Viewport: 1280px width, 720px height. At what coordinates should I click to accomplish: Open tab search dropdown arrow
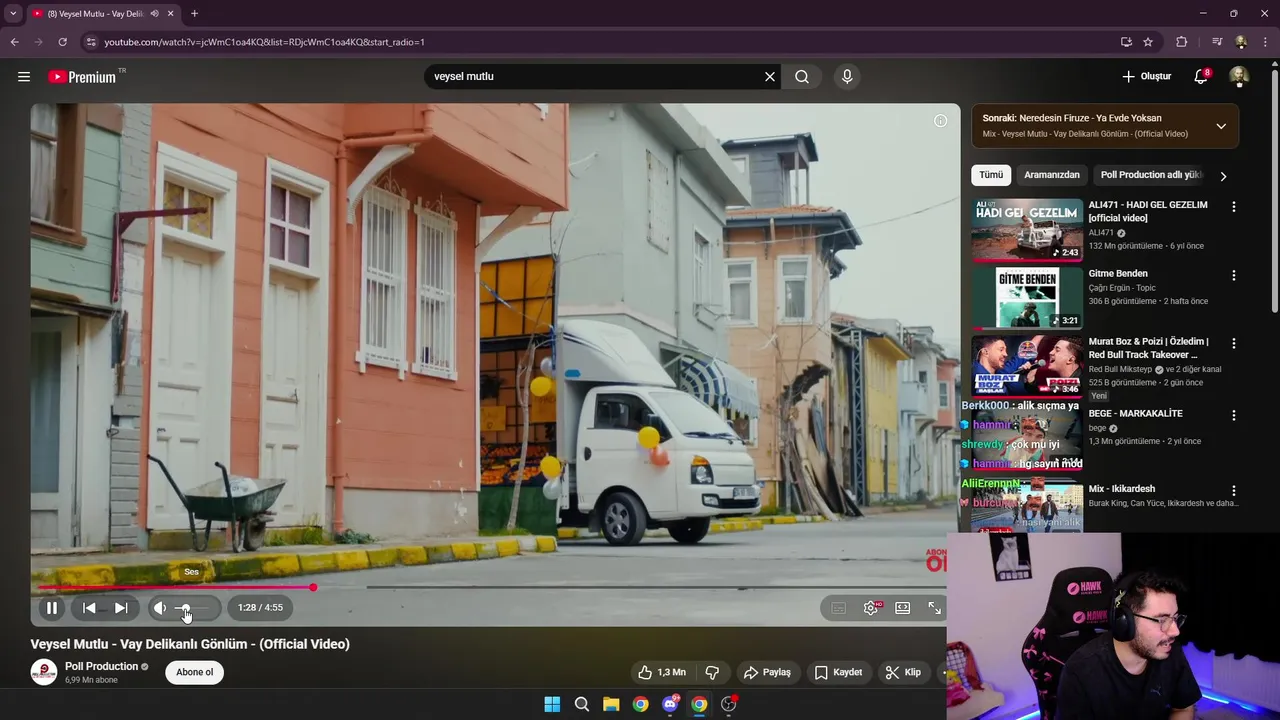tap(13, 14)
